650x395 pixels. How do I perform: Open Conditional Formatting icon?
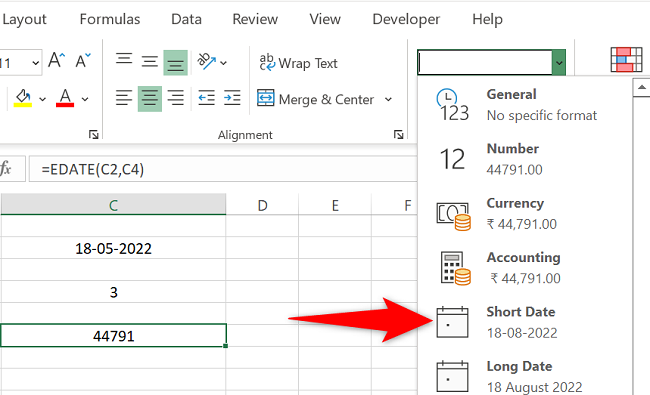click(x=626, y=60)
